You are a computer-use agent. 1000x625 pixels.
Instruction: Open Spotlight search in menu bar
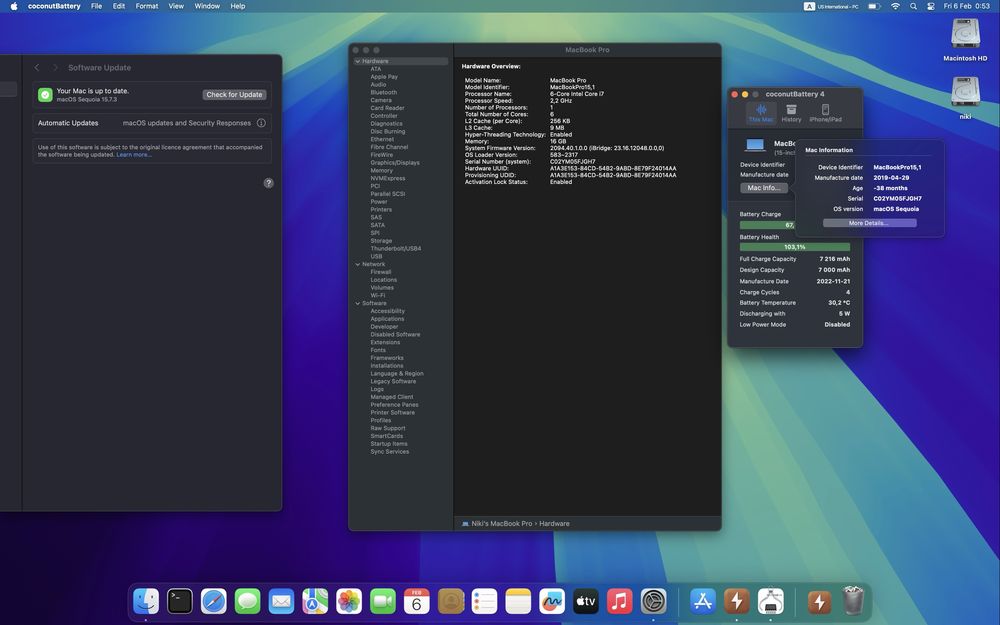coord(913,6)
